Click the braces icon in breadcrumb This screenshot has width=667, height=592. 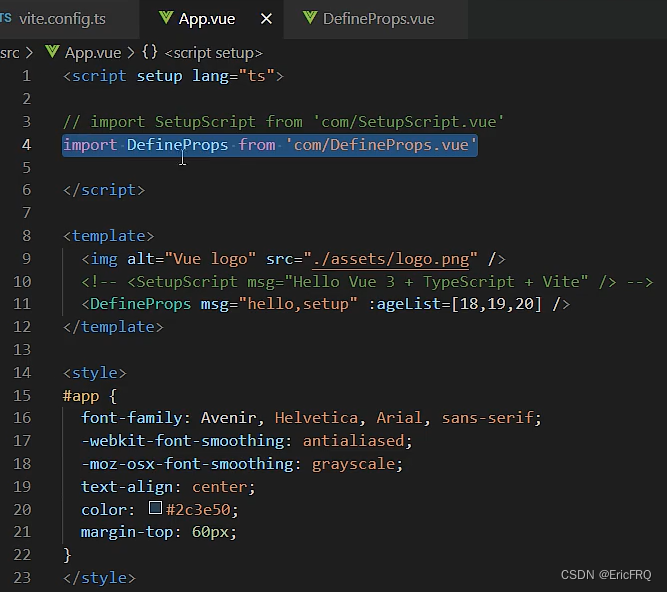click(x=149, y=52)
